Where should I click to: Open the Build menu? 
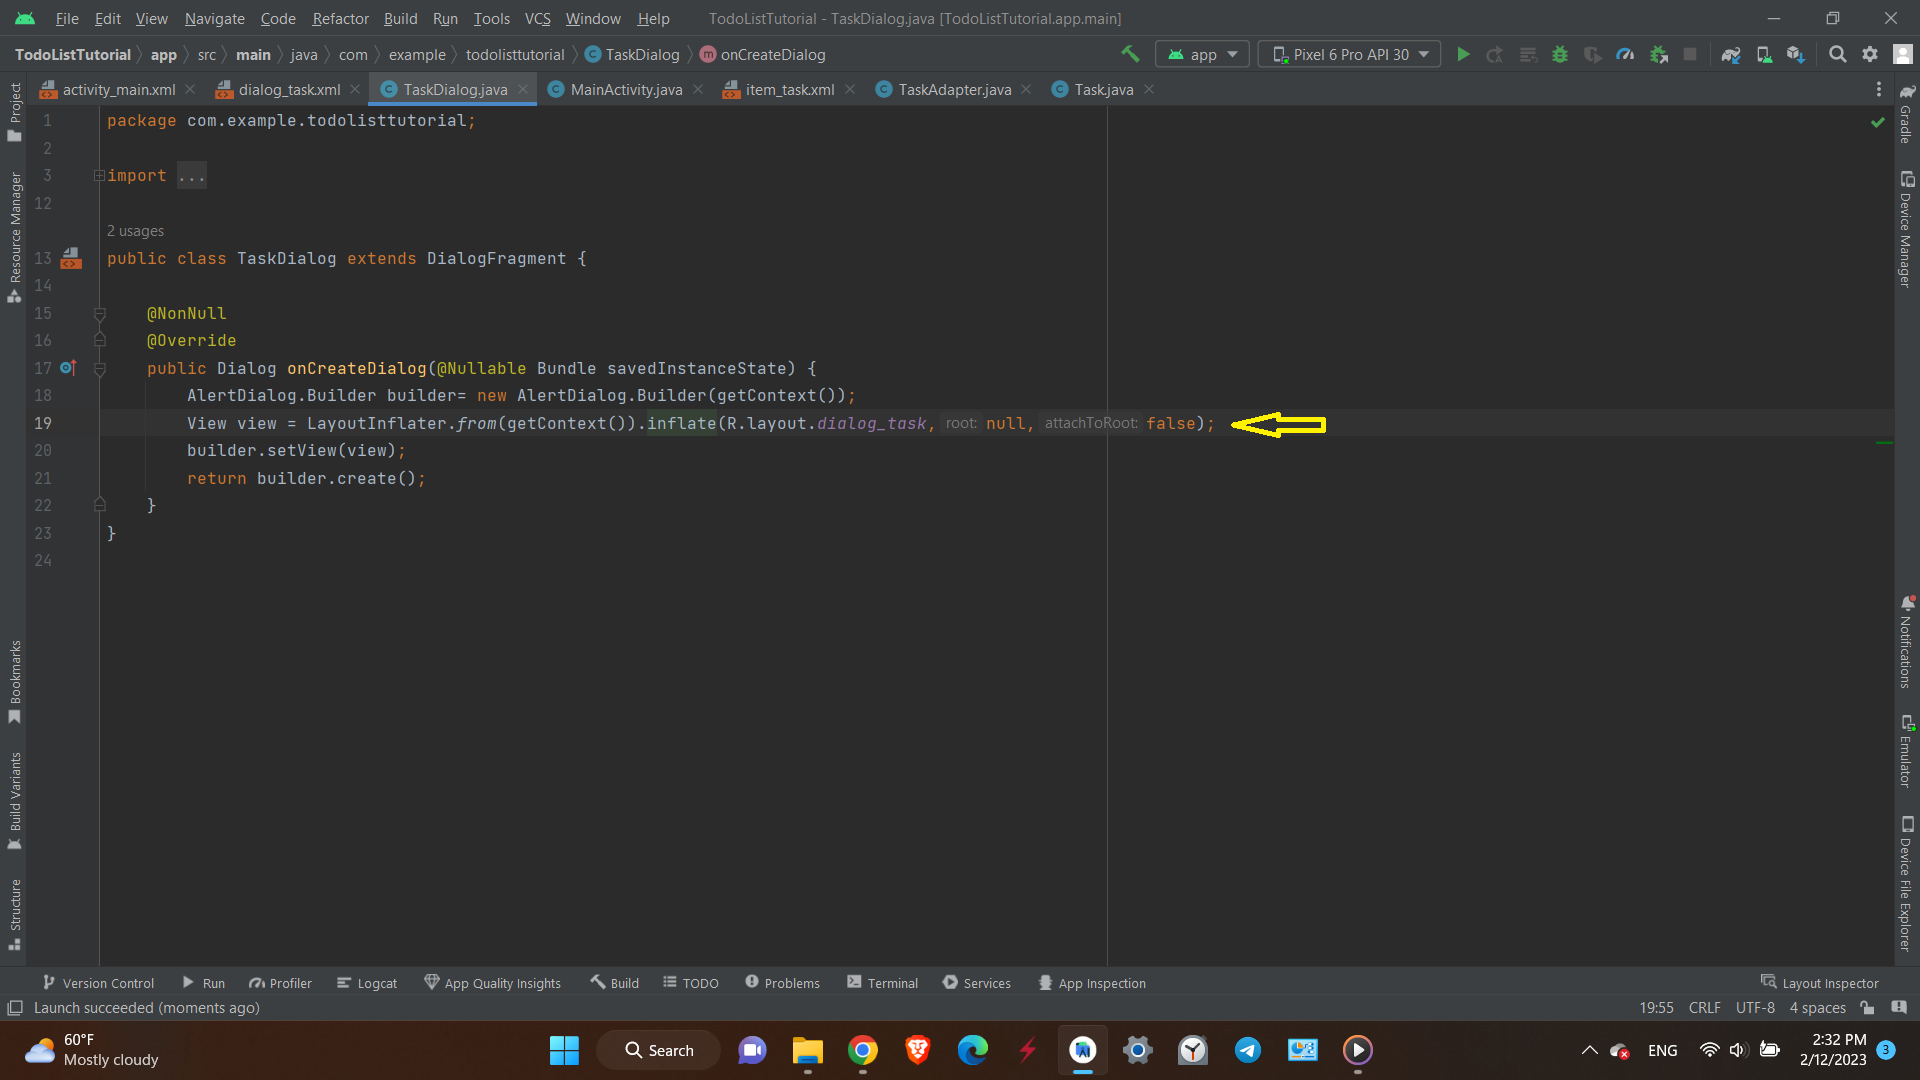click(x=400, y=18)
